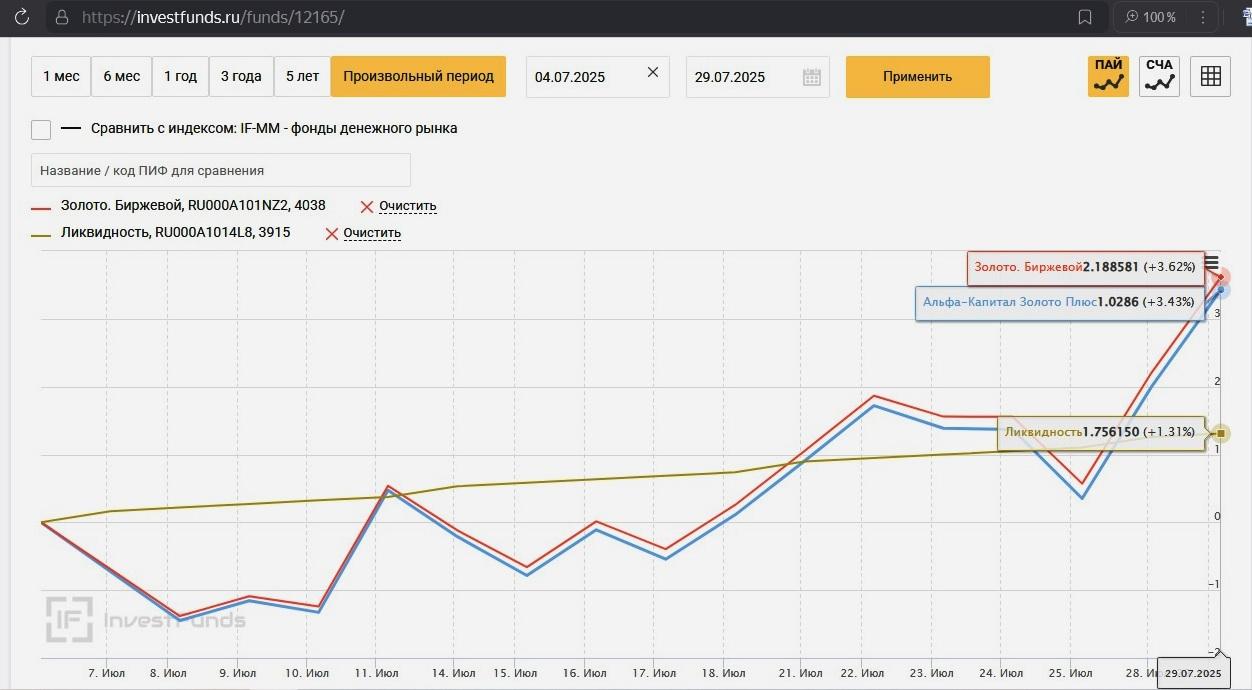Click the Альфа-Капитал Золото Плюс tooltip

[1059, 302]
